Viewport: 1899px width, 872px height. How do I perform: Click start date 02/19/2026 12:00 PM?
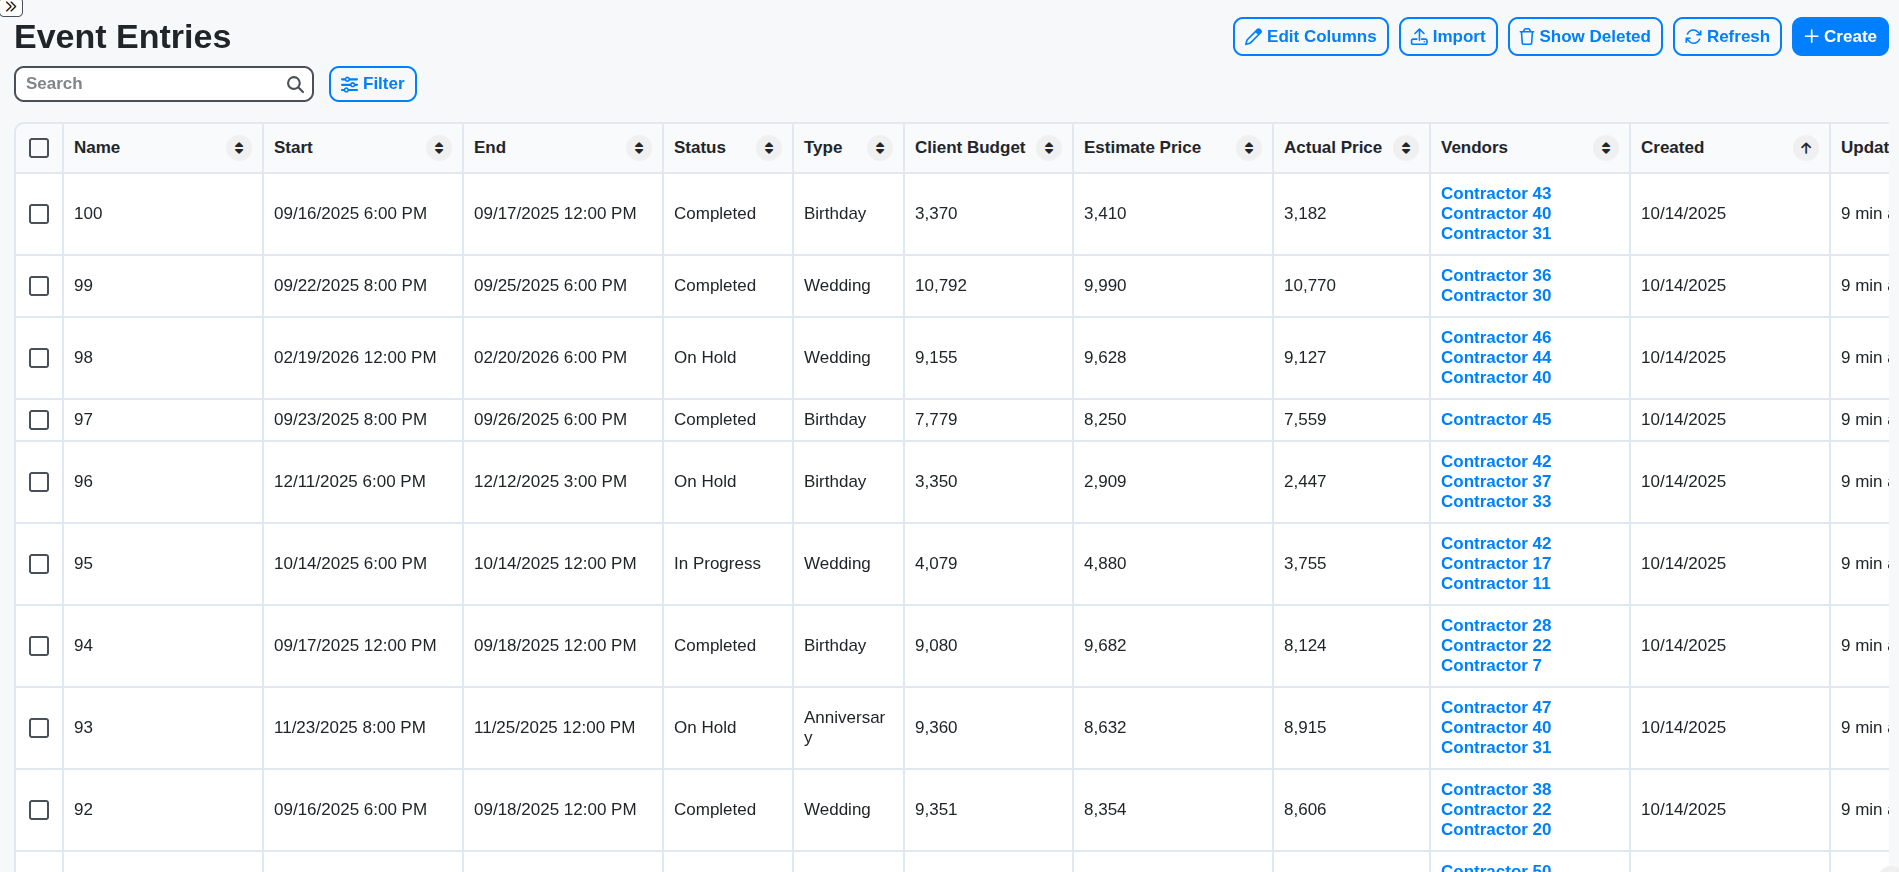(x=355, y=358)
